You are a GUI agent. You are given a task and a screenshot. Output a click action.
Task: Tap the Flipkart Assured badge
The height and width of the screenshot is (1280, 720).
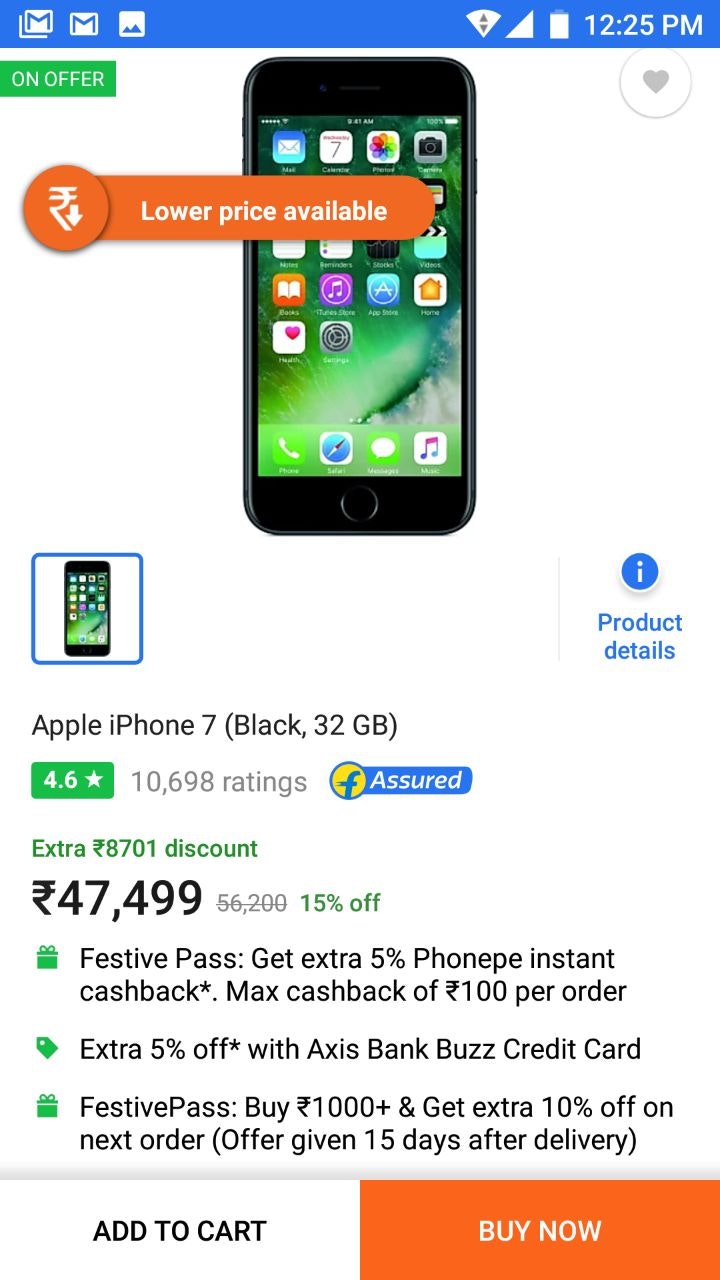(x=401, y=781)
